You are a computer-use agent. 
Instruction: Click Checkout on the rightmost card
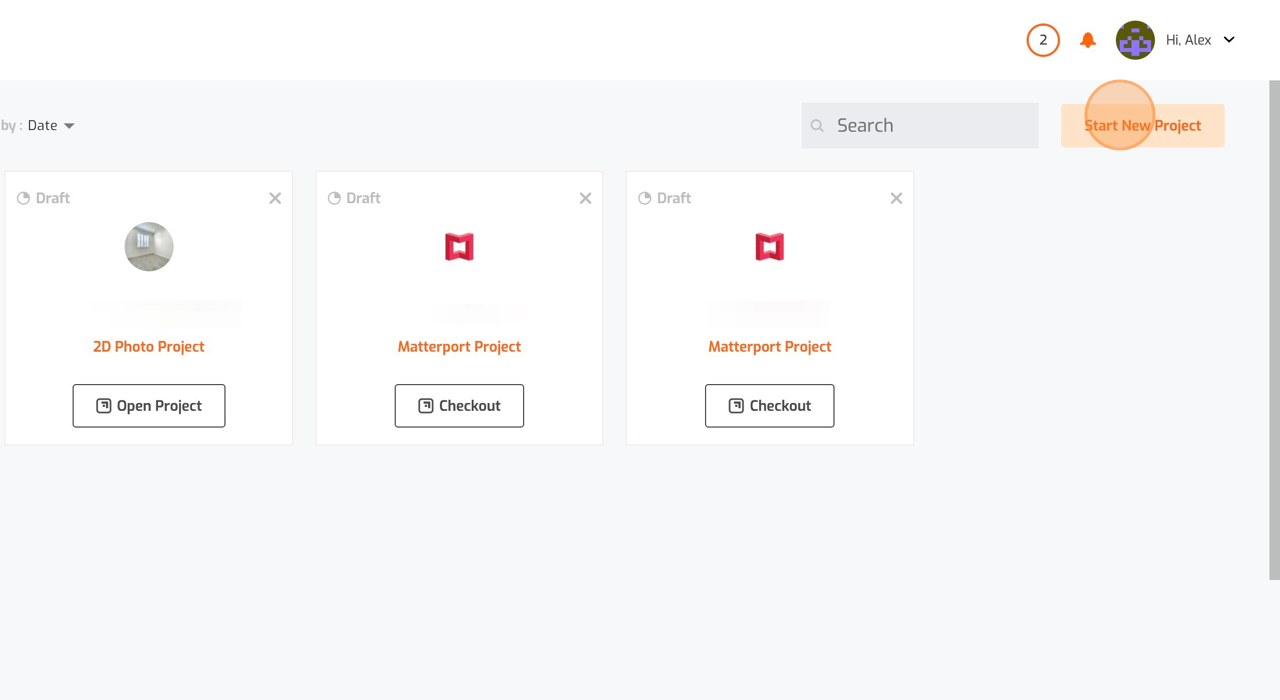770,406
